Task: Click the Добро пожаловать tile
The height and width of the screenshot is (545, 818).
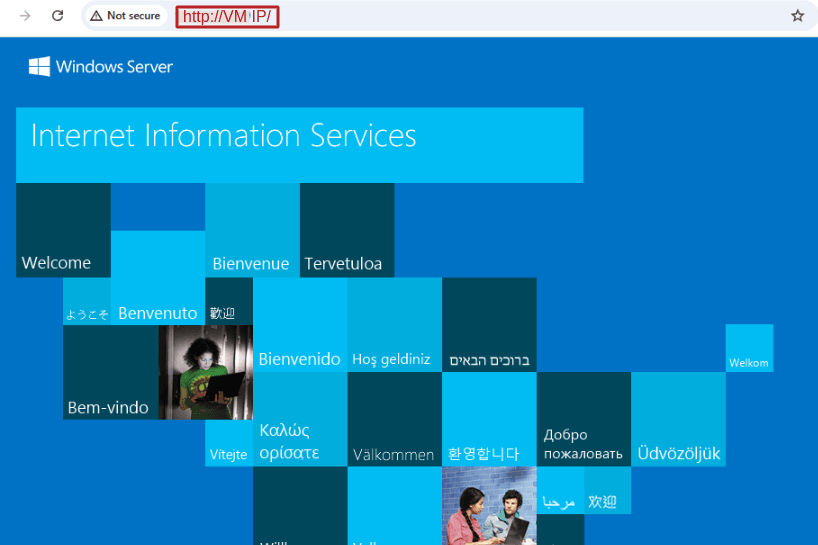Action: click(x=584, y=419)
